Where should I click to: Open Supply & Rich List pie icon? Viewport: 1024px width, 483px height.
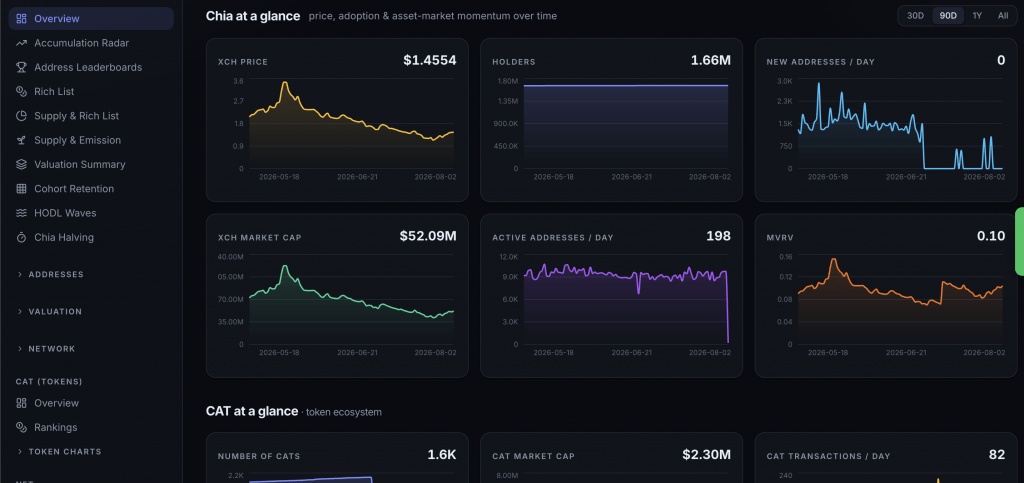coord(22,116)
